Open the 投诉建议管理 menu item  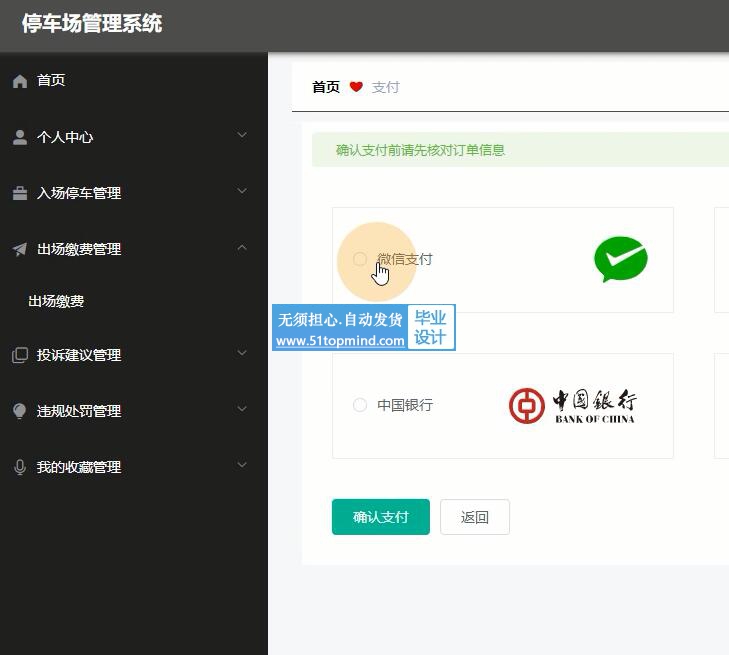(134, 355)
